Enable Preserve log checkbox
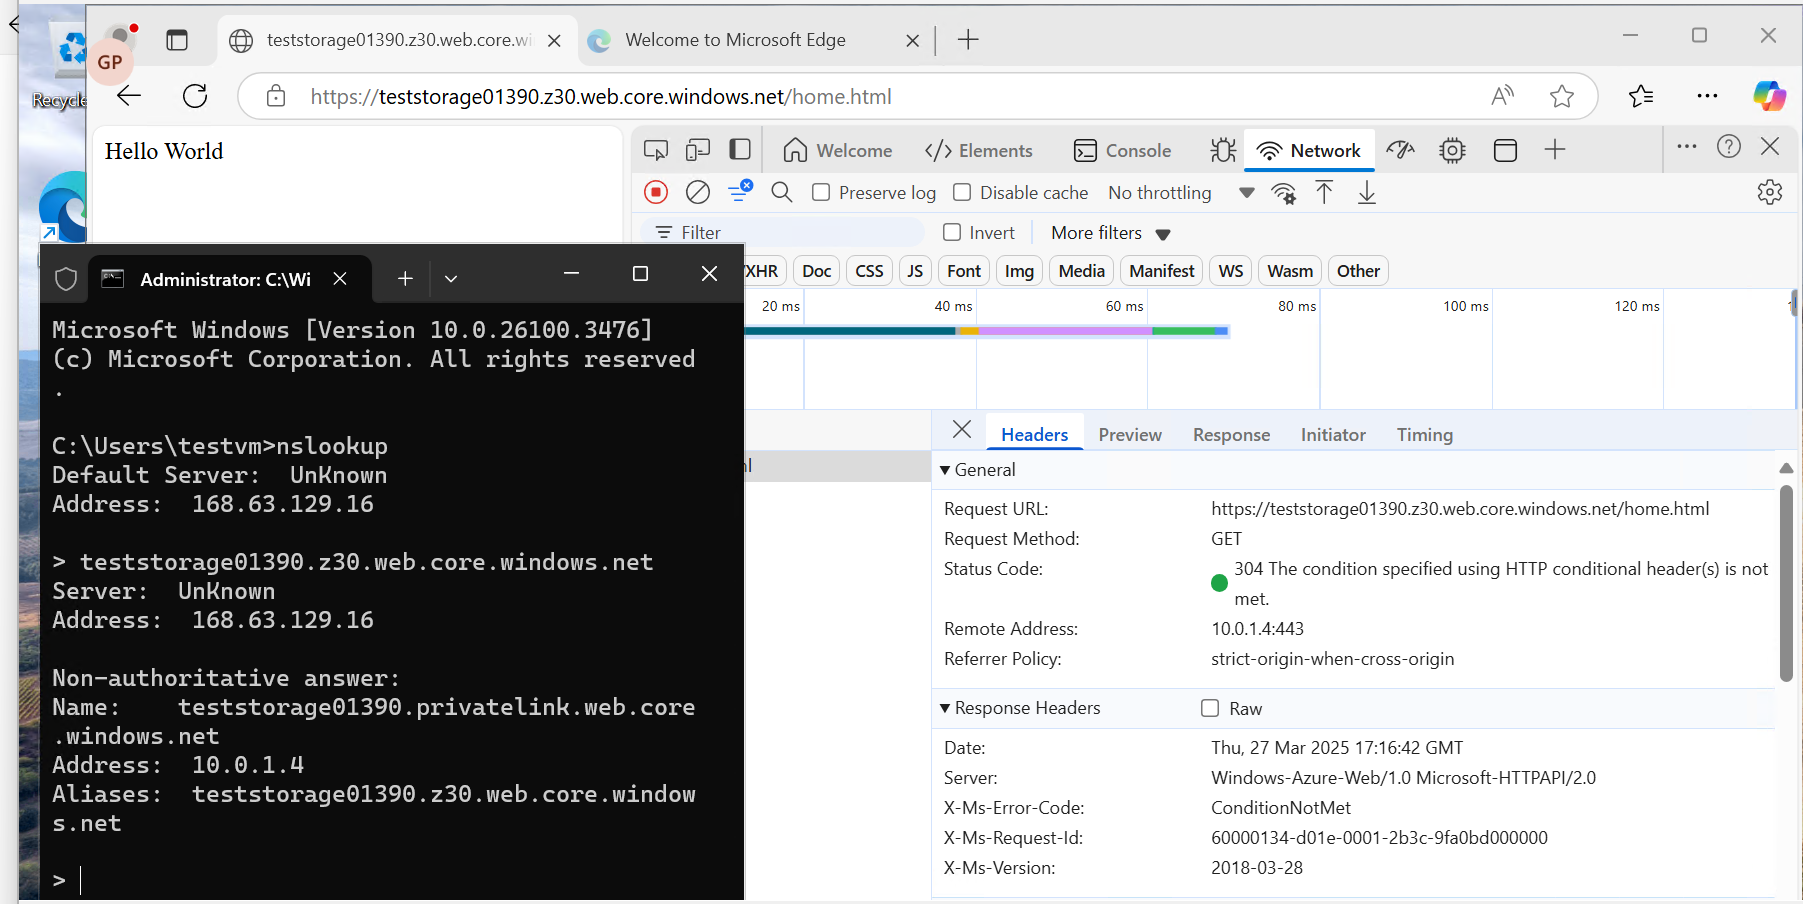1803x904 pixels. point(821,192)
